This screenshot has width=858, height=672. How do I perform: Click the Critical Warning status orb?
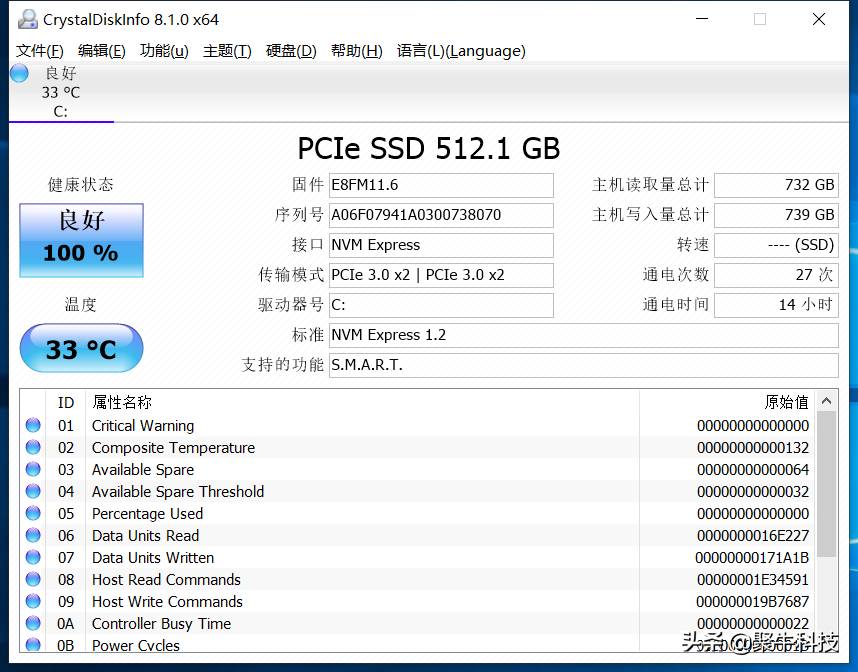tap(33, 426)
